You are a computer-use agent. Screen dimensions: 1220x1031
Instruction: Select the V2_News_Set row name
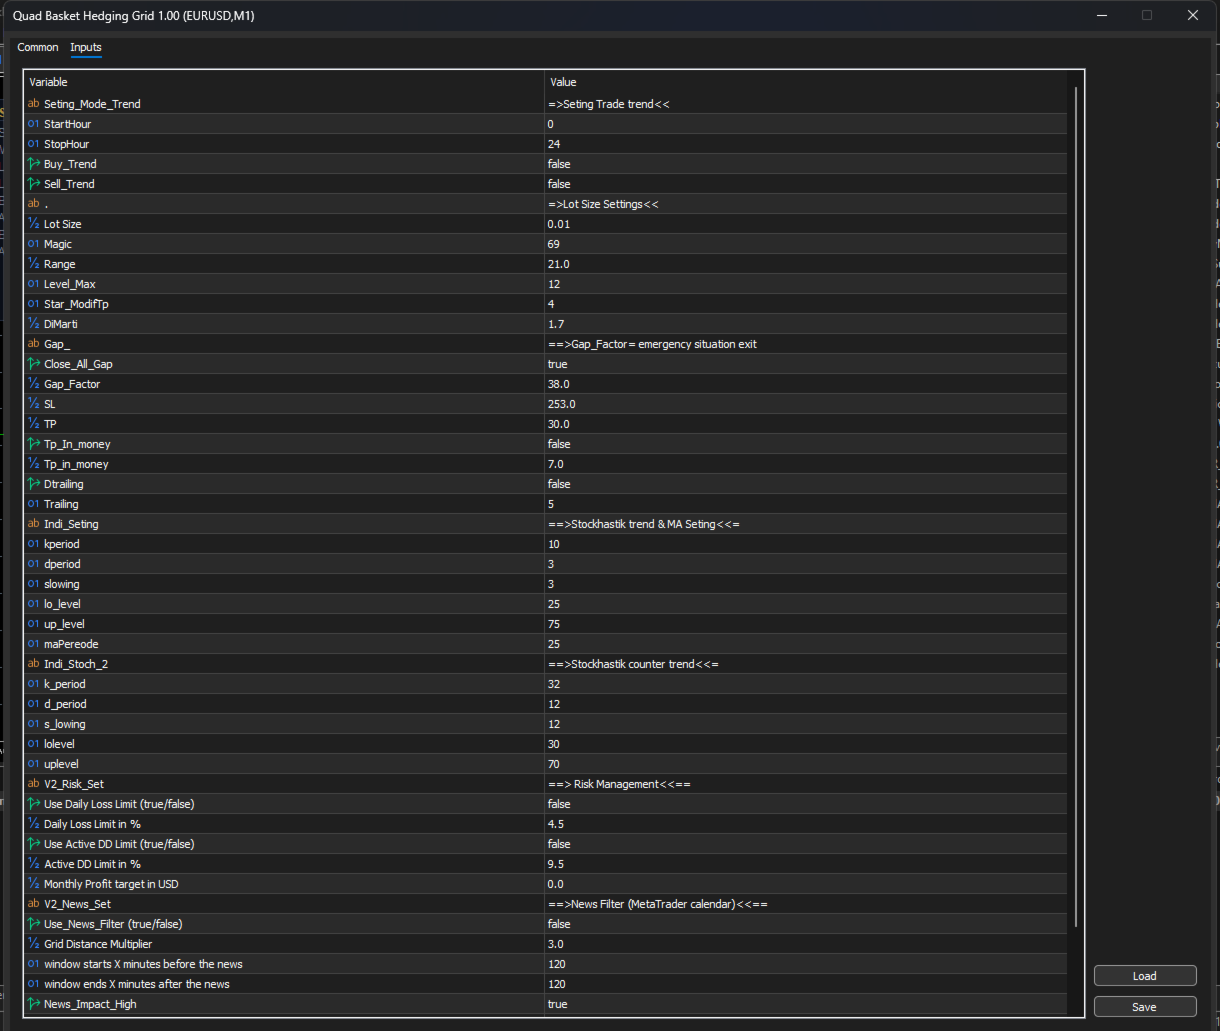pos(77,904)
